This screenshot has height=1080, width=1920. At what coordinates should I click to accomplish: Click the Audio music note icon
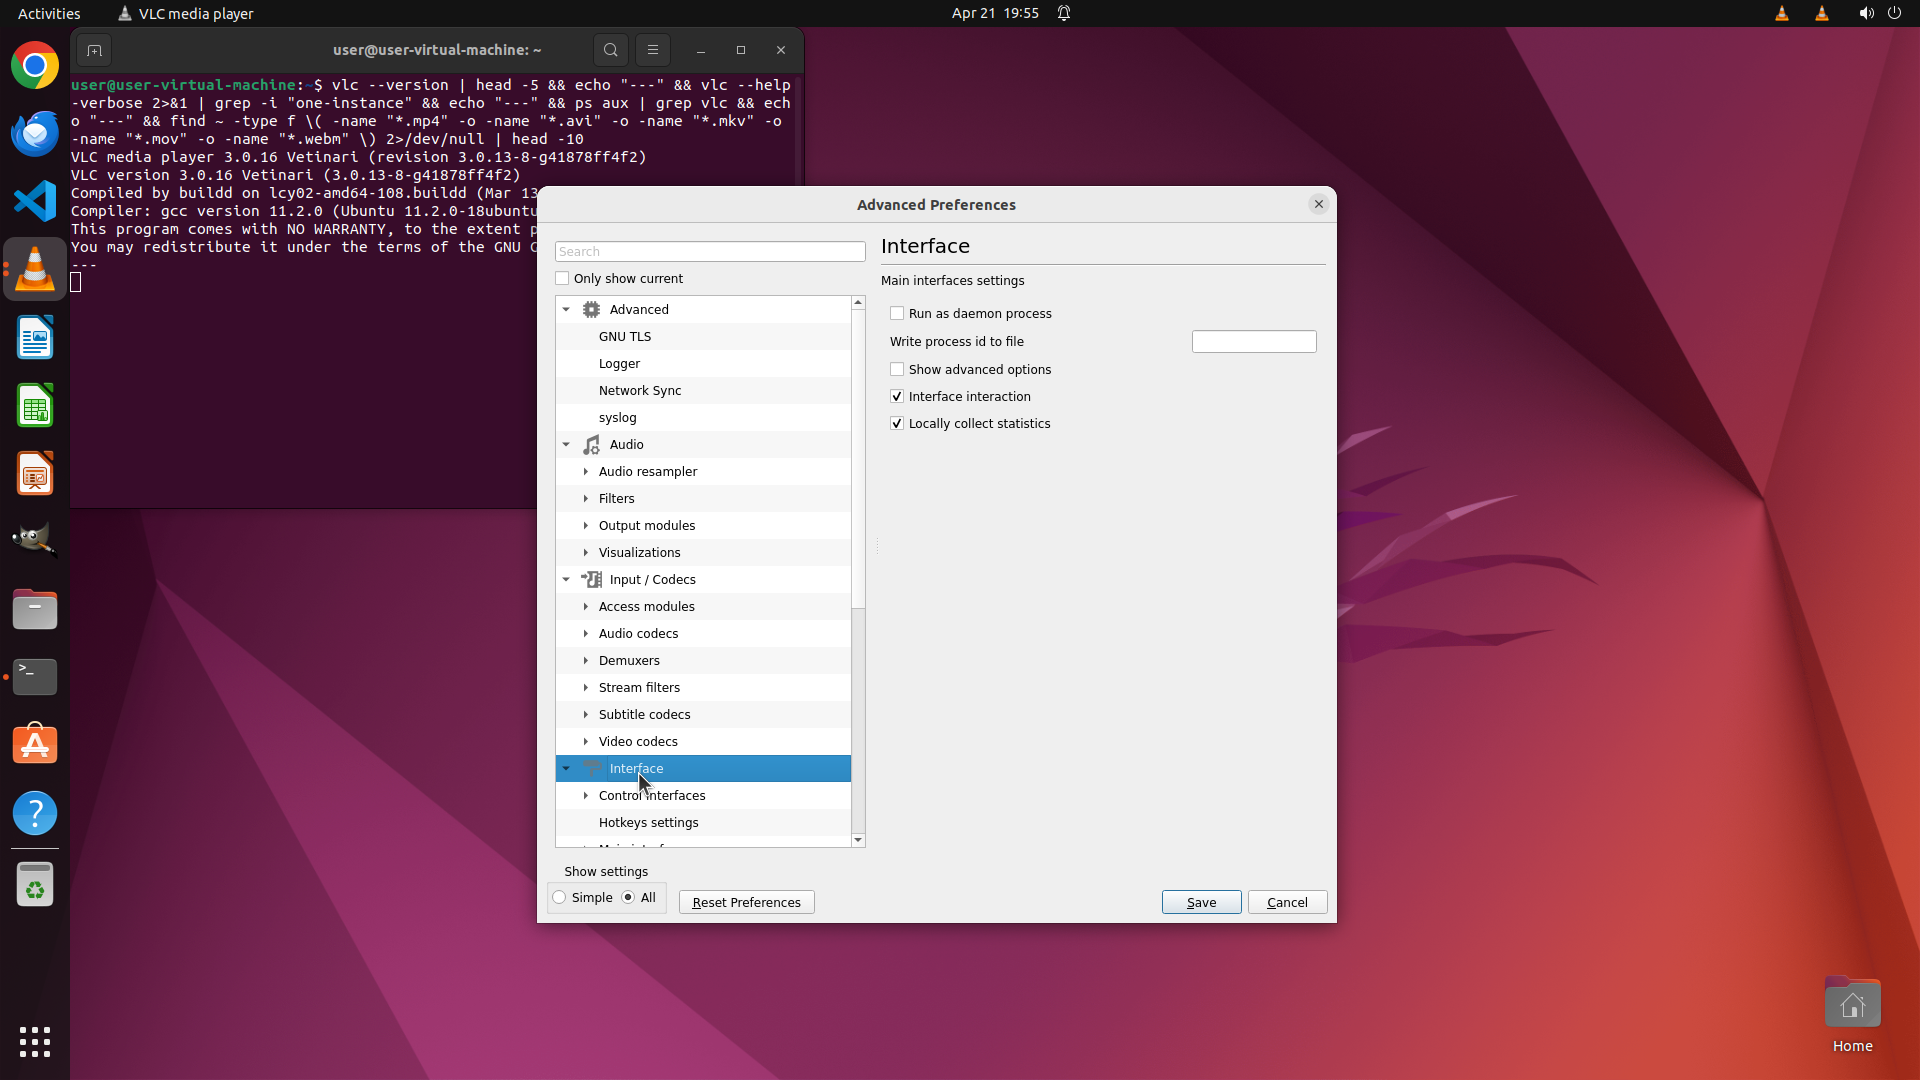pyautogui.click(x=591, y=445)
